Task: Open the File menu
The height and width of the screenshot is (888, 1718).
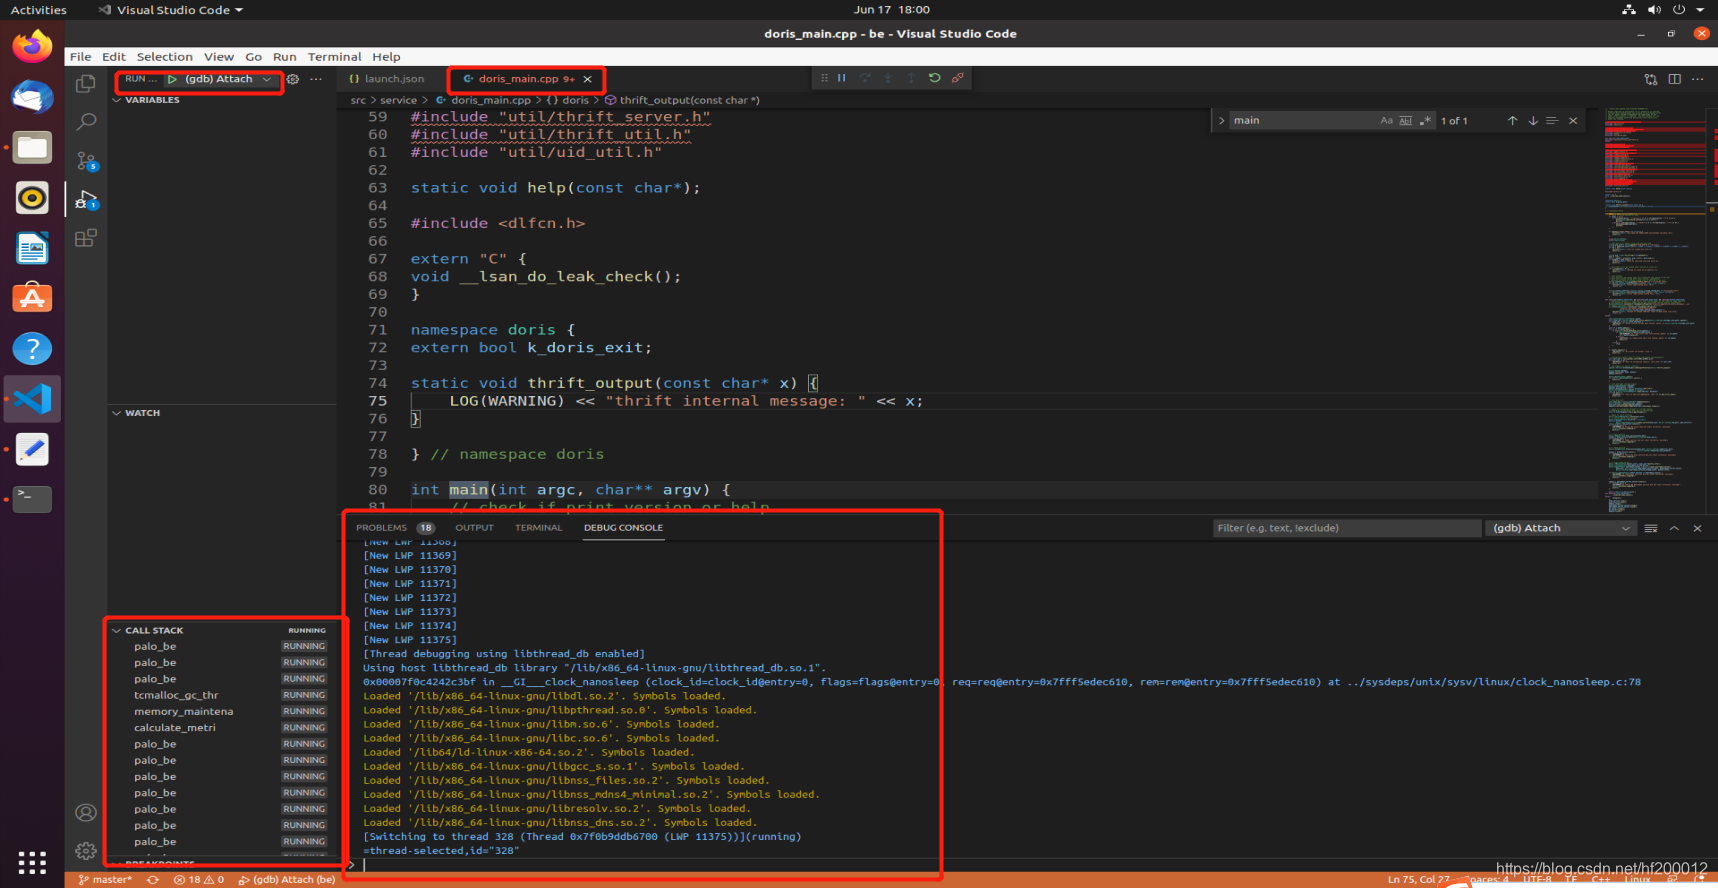Action: pyautogui.click(x=80, y=57)
